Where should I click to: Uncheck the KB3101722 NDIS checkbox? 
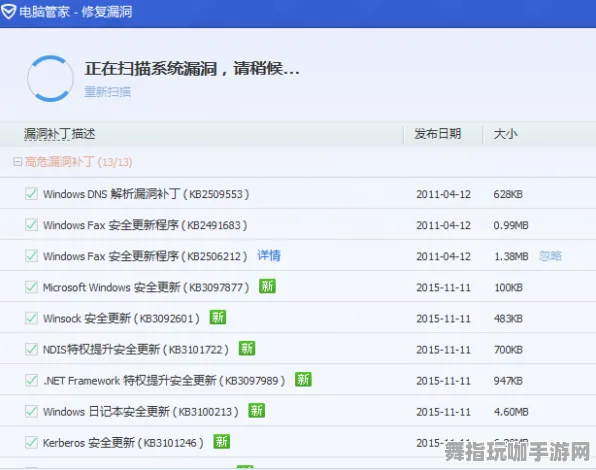click(x=31, y=349)
